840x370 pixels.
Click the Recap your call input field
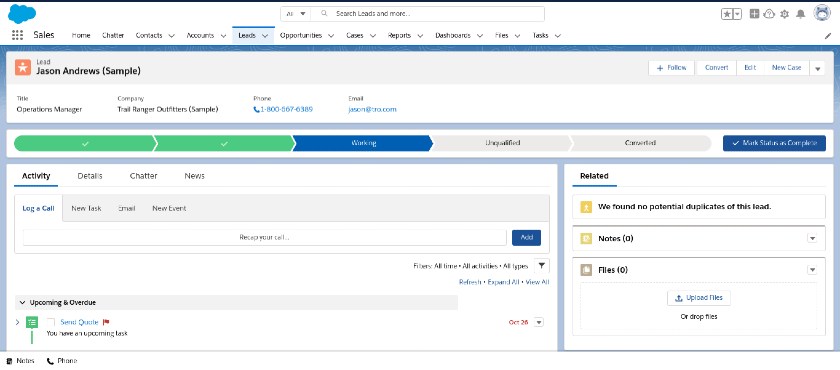coord(265,238)
